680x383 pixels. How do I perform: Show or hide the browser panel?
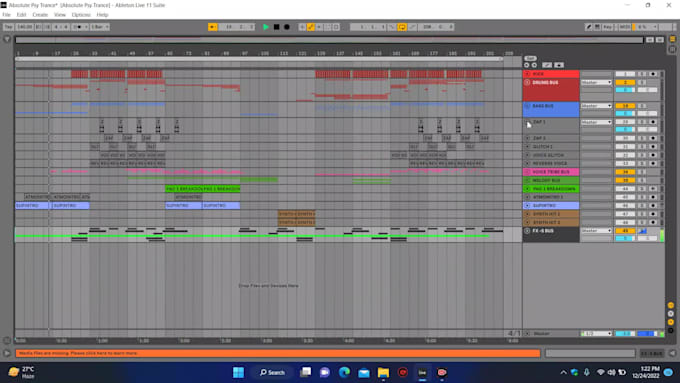coord(7,39)
